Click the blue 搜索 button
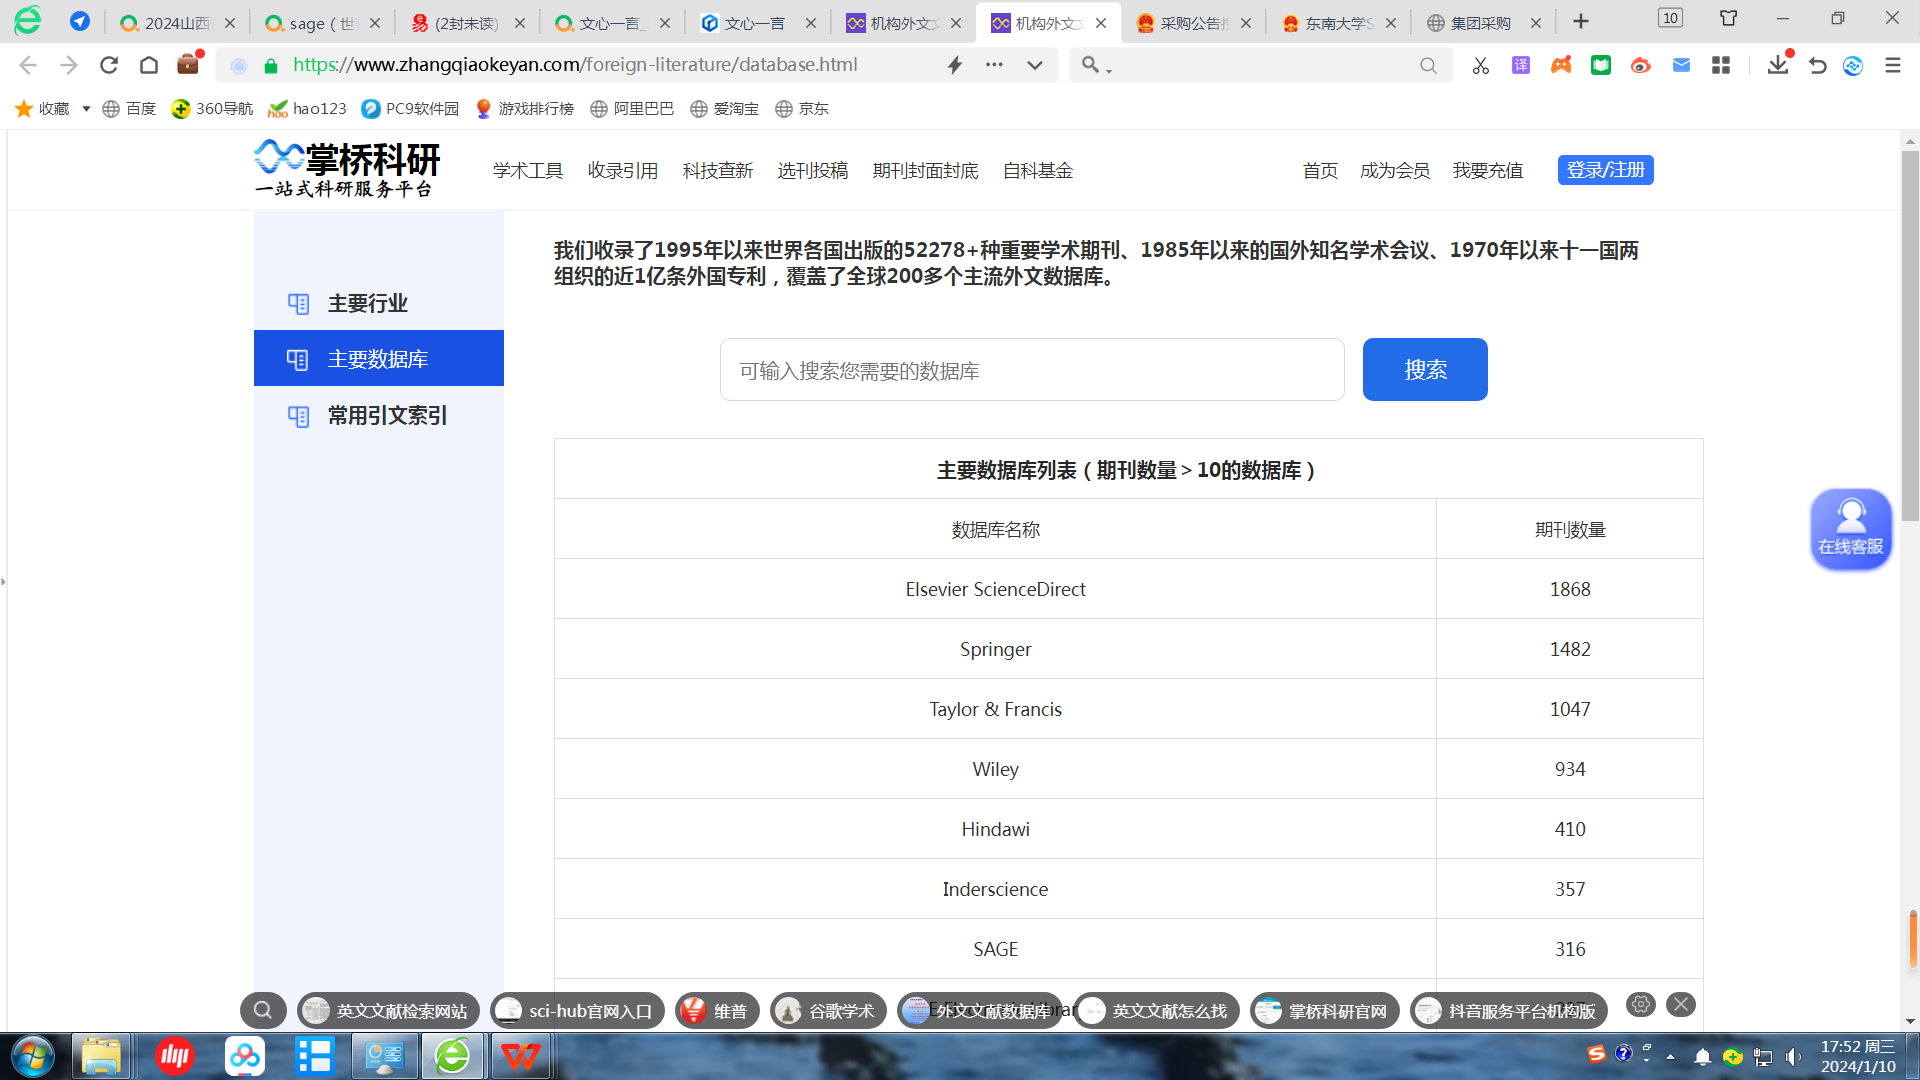1920x1080 pixels. click(1425, 370)
